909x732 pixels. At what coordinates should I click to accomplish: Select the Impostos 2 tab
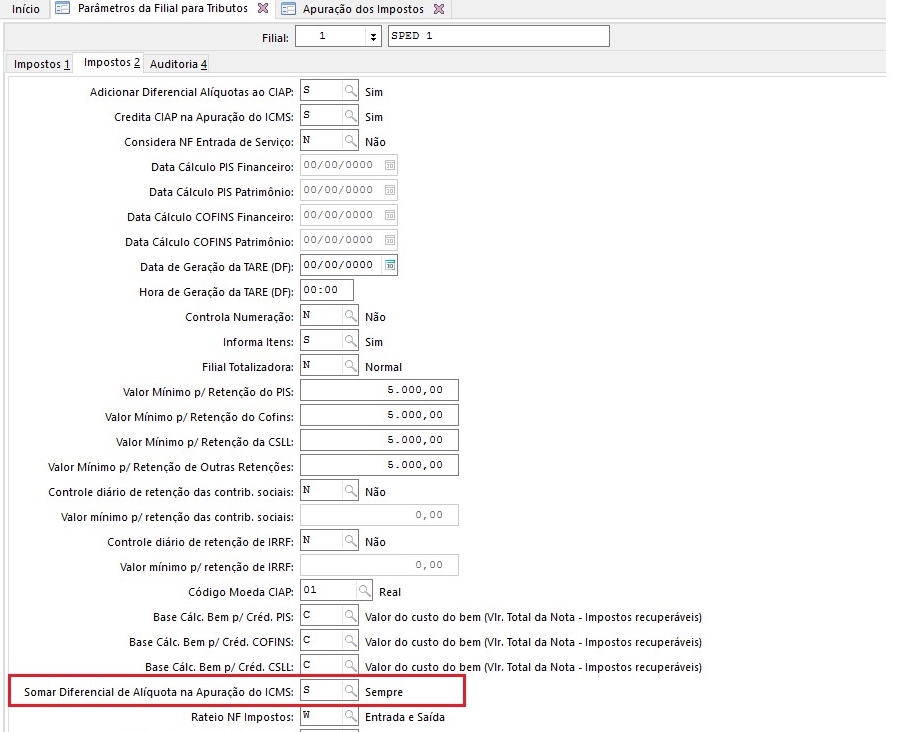click(111, 63)
